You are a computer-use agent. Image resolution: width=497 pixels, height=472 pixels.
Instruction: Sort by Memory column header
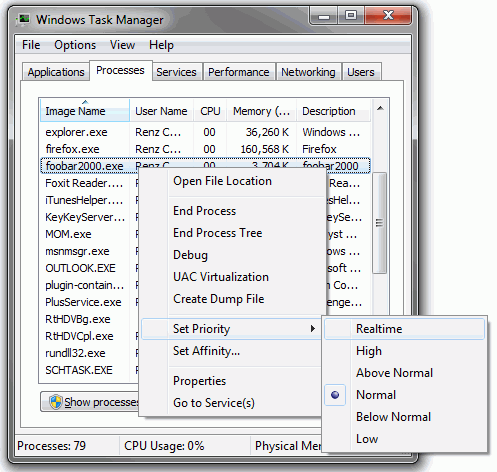(x=262, y=111)
